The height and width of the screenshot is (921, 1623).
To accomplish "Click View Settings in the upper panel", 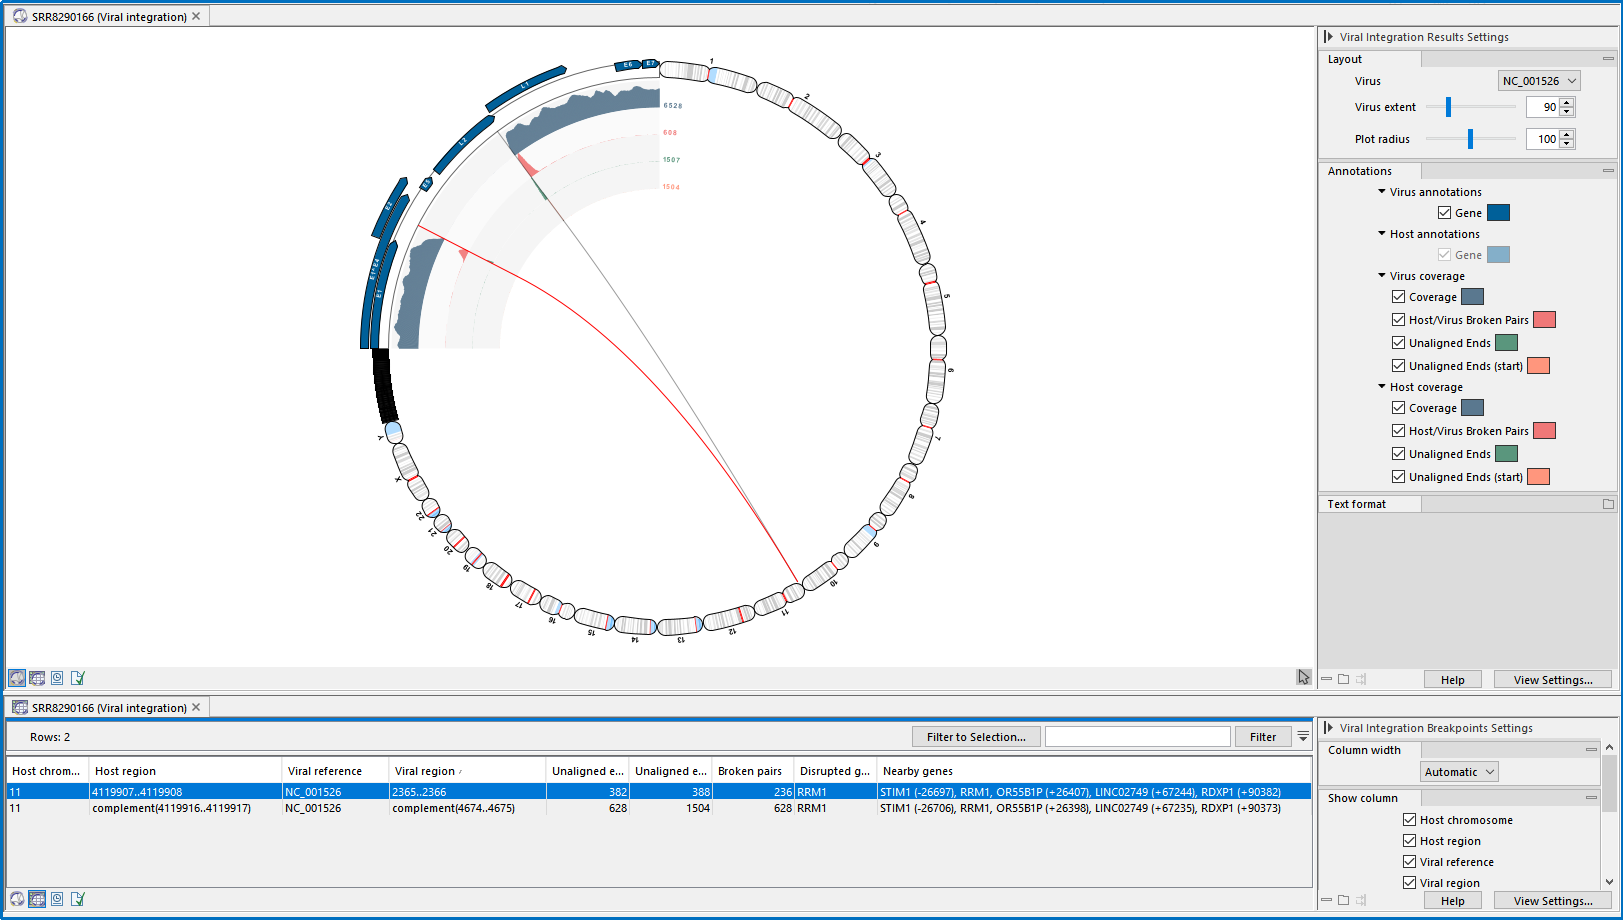I will (x=1552, y=680).
